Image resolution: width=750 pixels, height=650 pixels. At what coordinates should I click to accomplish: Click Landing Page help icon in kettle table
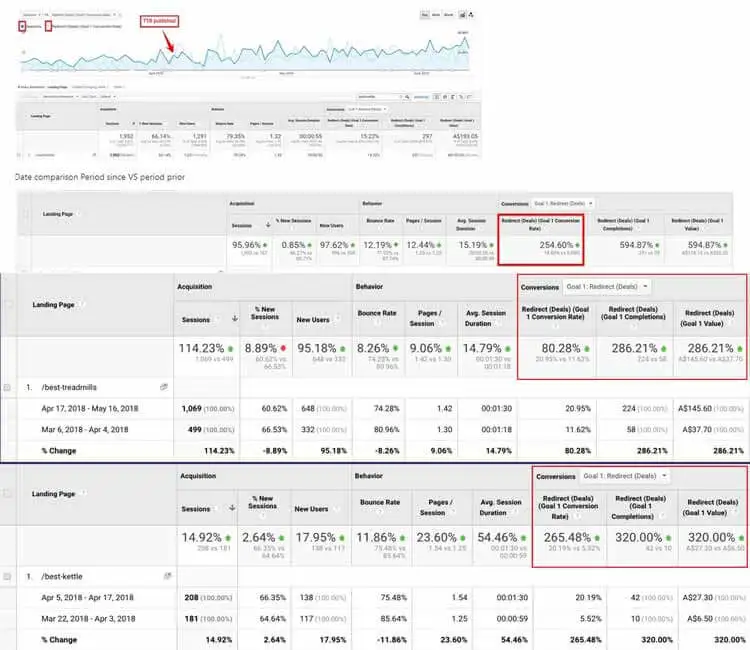83,493
